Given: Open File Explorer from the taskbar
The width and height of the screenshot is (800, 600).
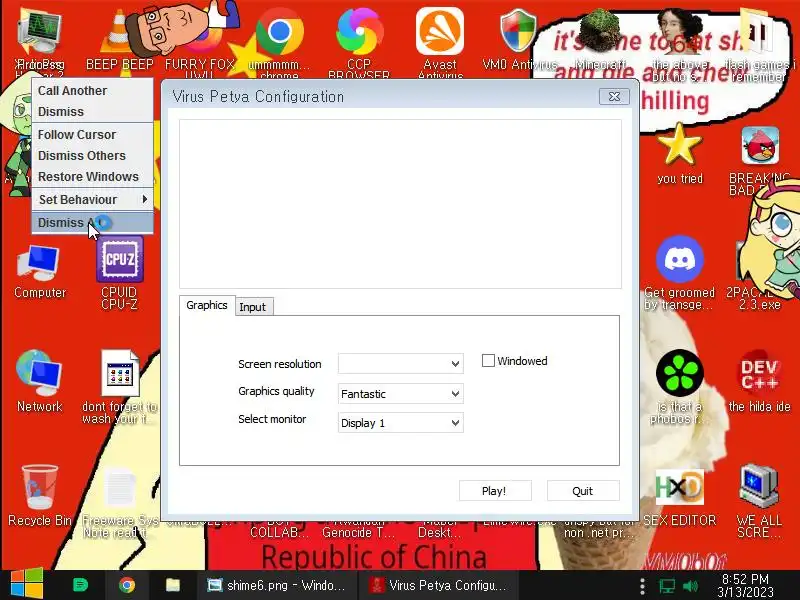Looking at the screenshot, I should pos(172,585).
